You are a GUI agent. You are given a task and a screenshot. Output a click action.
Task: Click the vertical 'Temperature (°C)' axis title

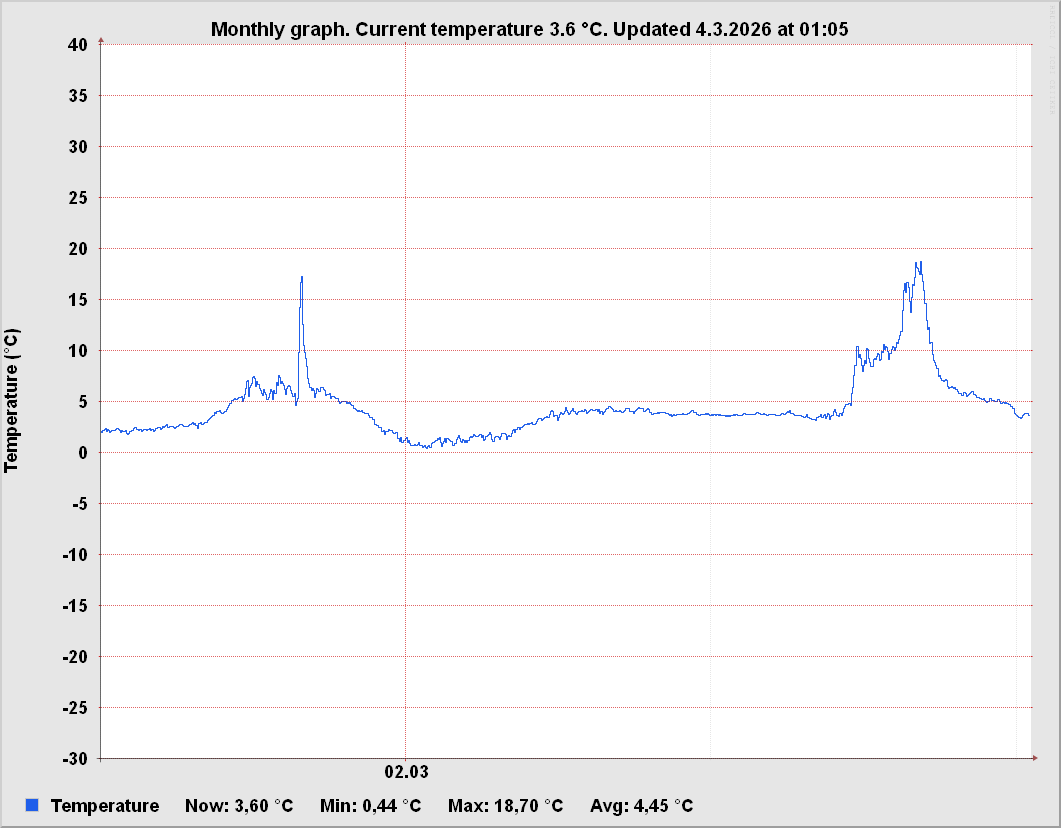point(12,400)
